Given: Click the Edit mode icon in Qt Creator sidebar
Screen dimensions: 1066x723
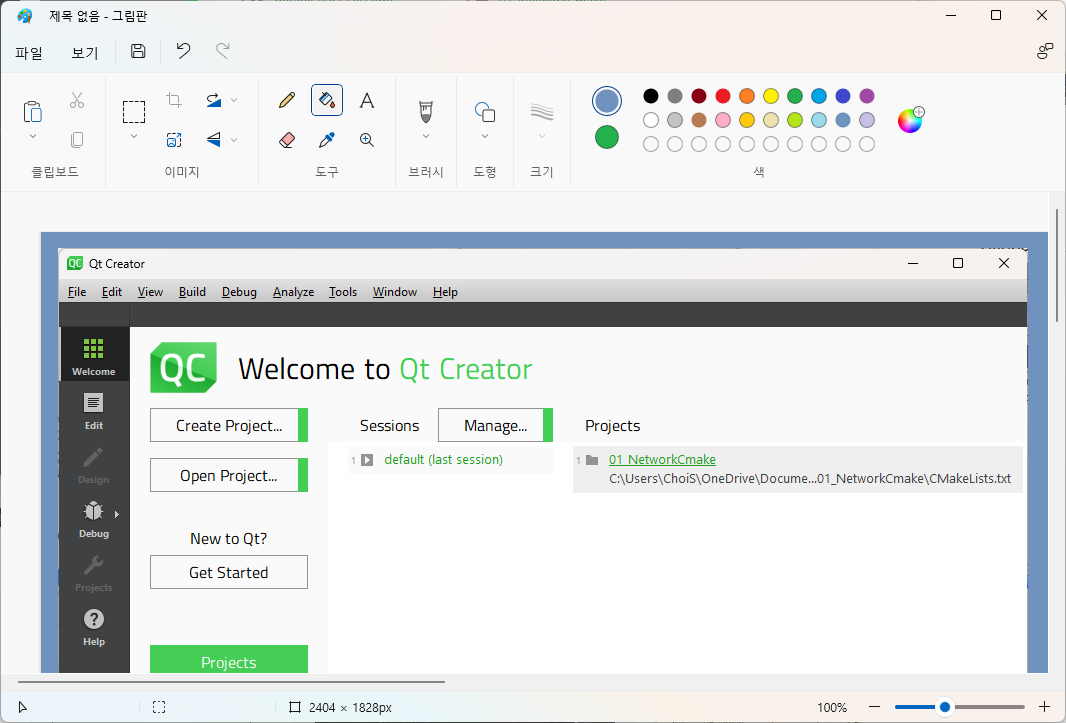Looking at the screenshot, I should tap(94, 411).
